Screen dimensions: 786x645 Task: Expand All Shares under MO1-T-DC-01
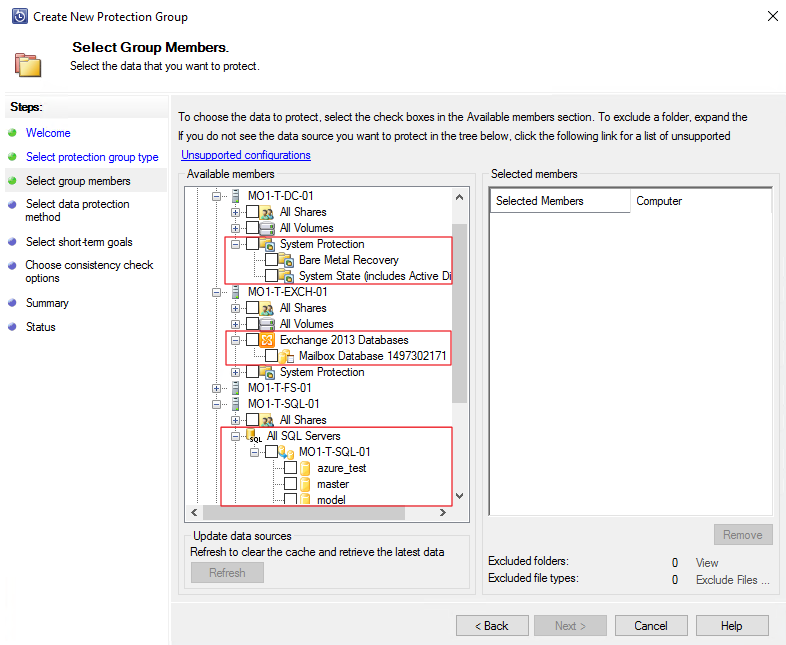click(236, 212)
